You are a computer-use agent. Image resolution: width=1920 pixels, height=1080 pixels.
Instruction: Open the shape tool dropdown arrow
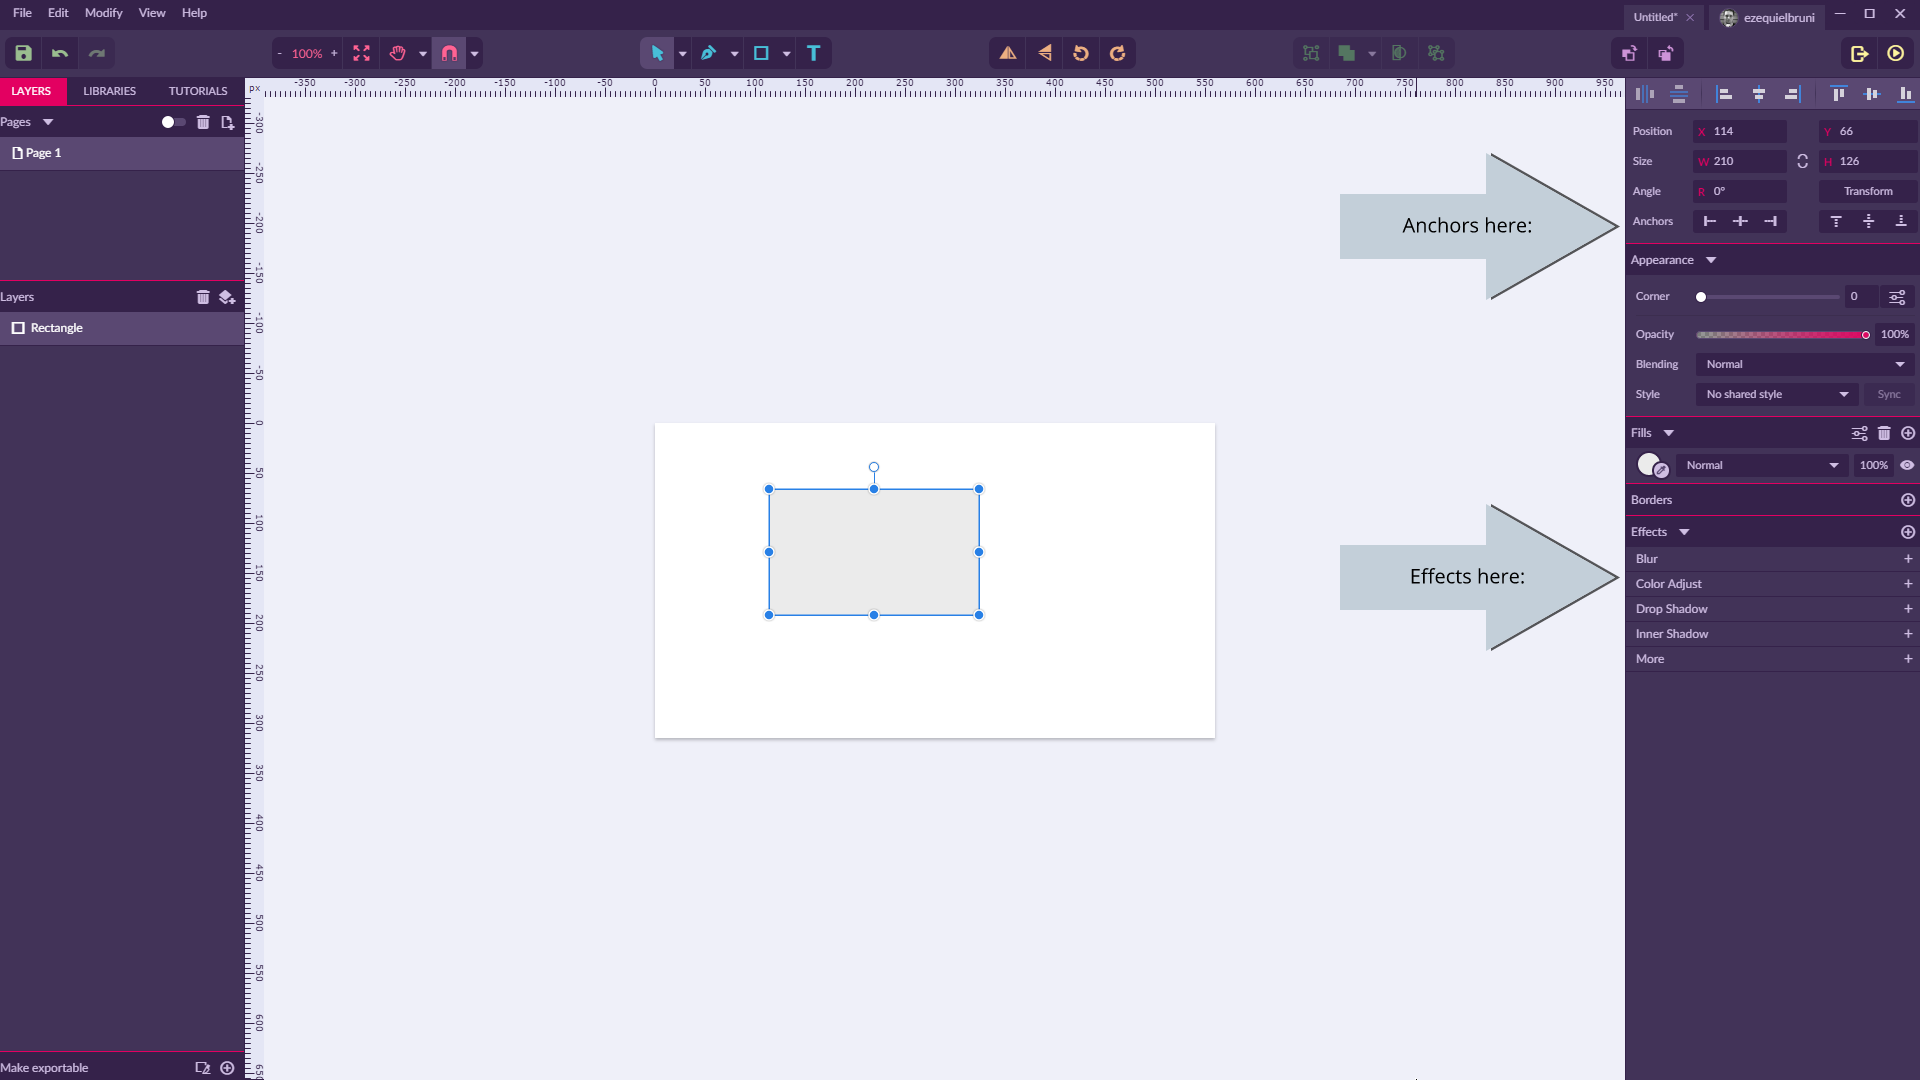tap(787, 54)
